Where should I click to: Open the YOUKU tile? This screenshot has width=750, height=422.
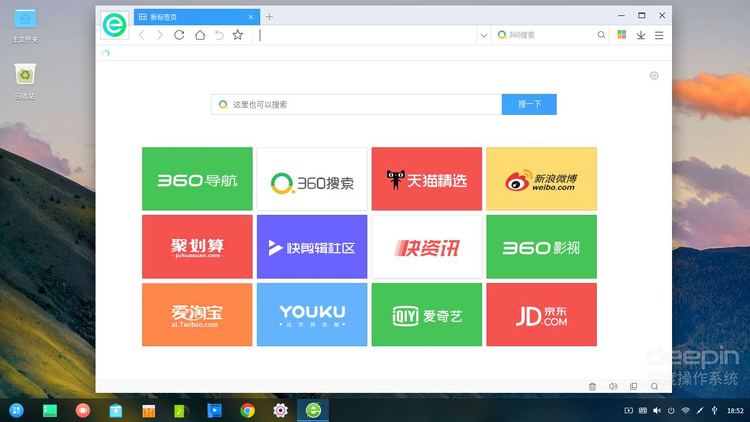pos(312,314)
